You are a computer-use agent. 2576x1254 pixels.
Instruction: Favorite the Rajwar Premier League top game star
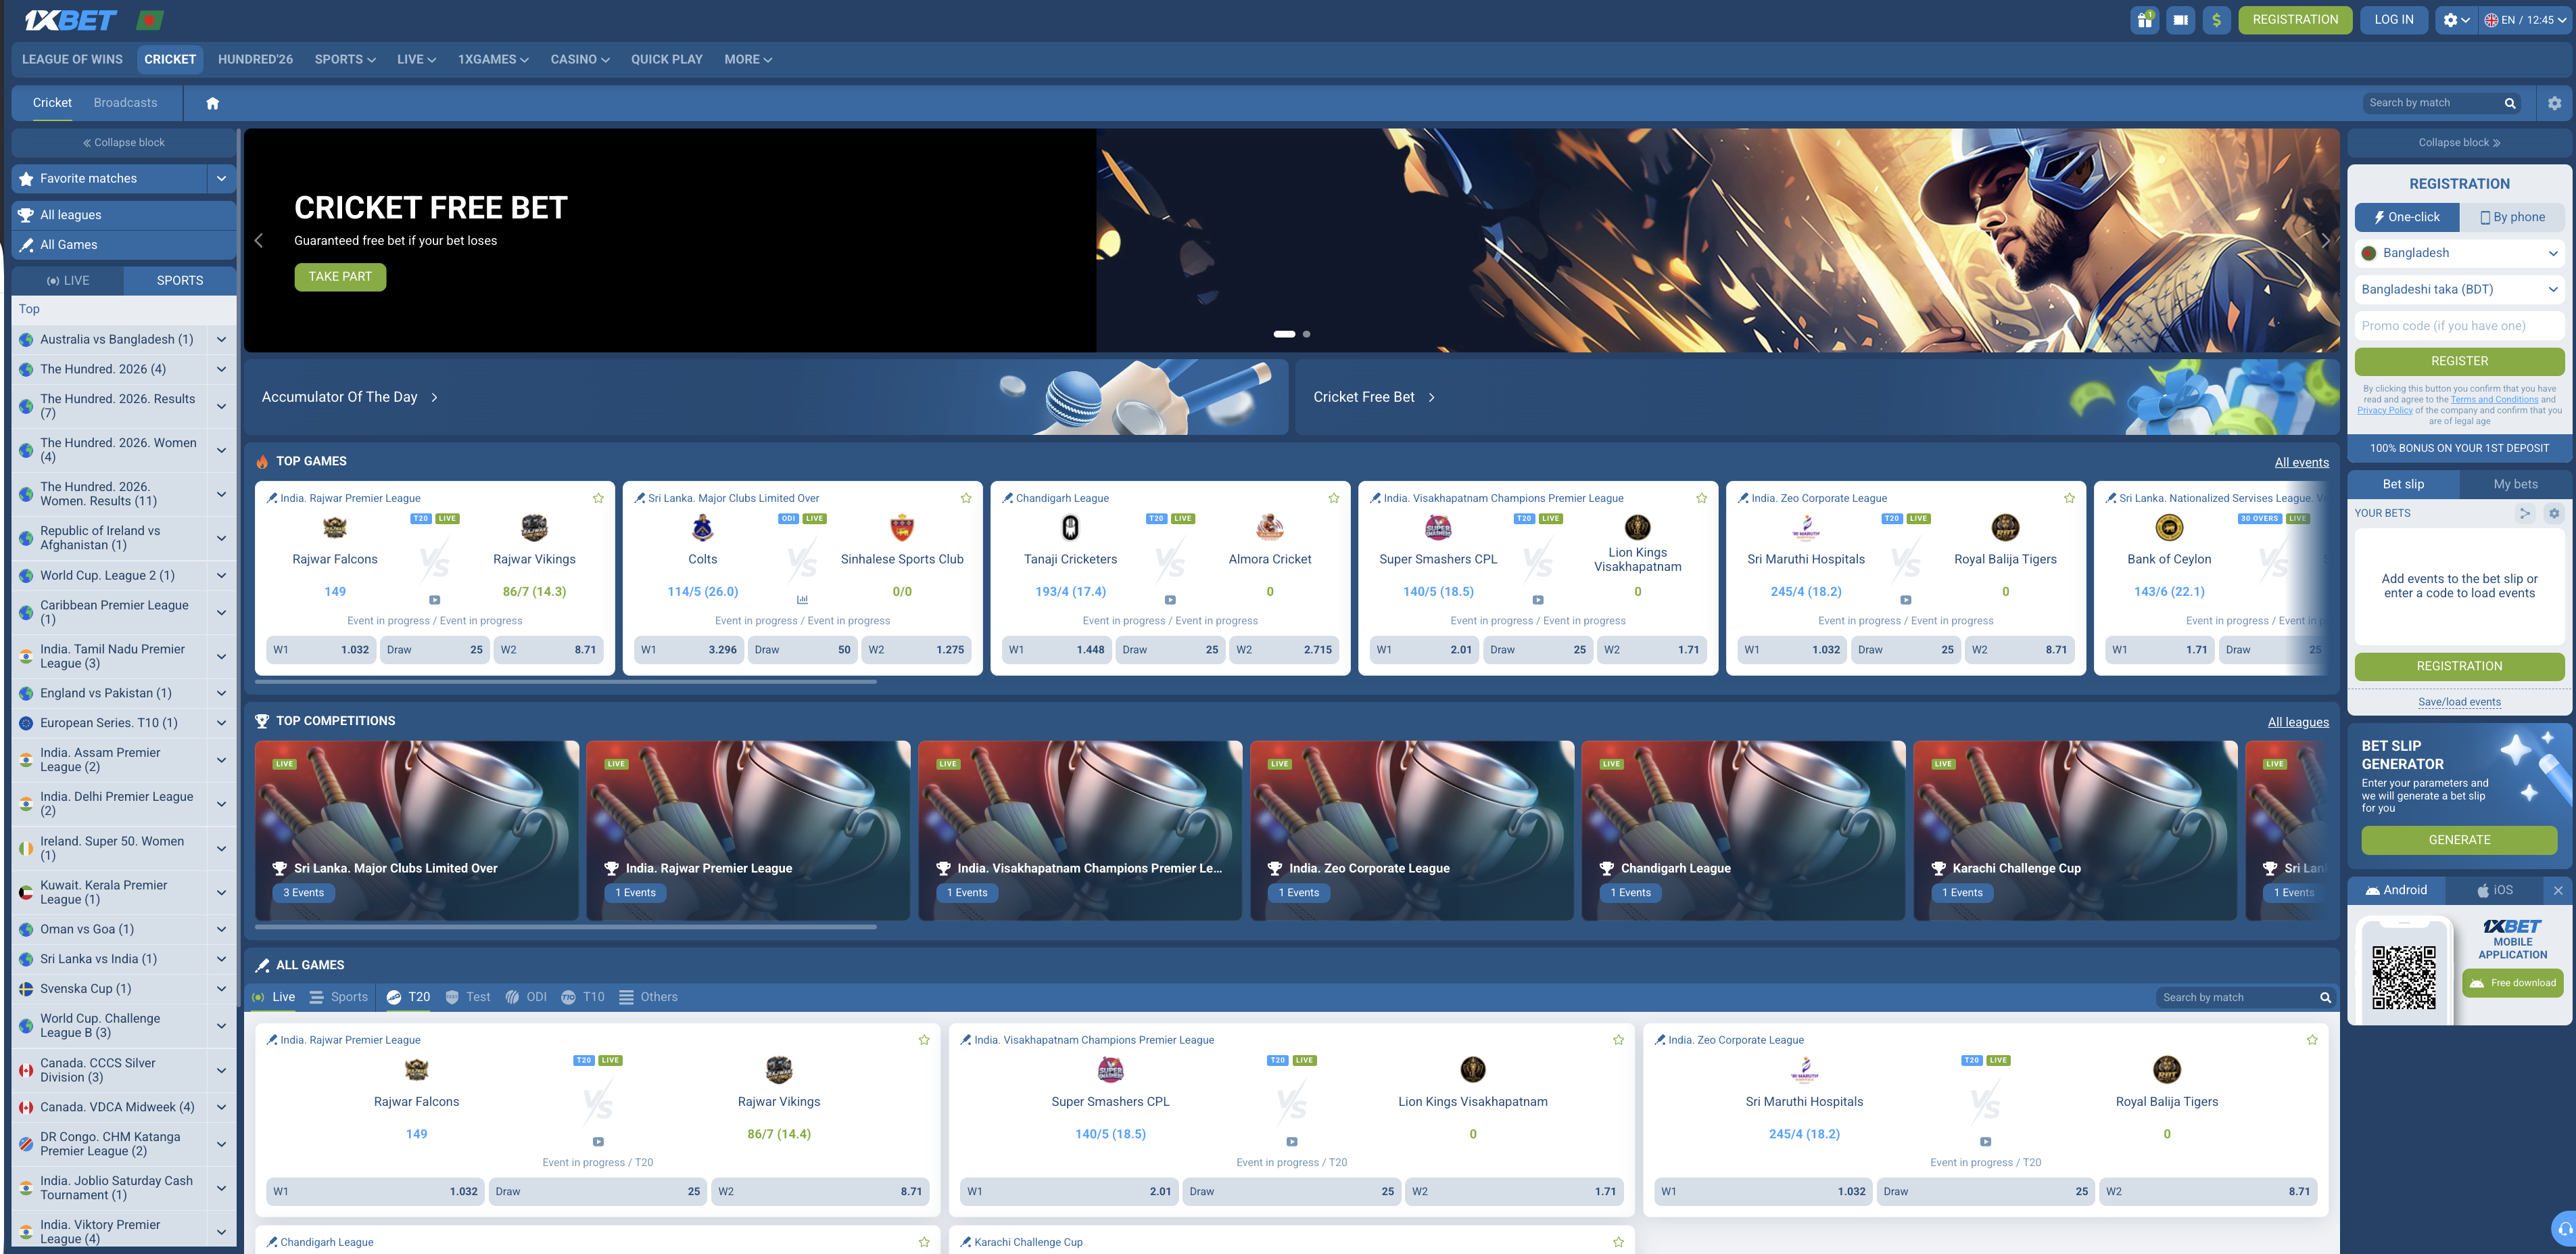[598, 498]
